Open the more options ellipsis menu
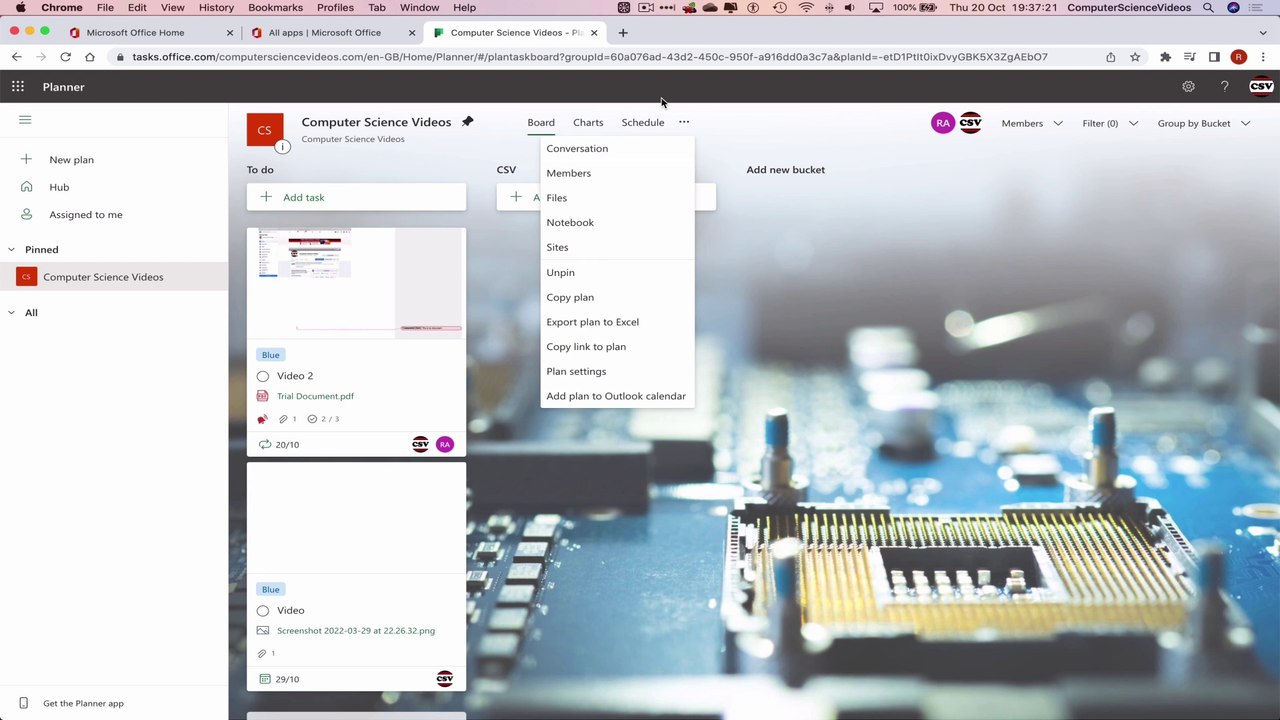Image resolution: width=1280 pixels, height=720 pixels. click(684, 122)
